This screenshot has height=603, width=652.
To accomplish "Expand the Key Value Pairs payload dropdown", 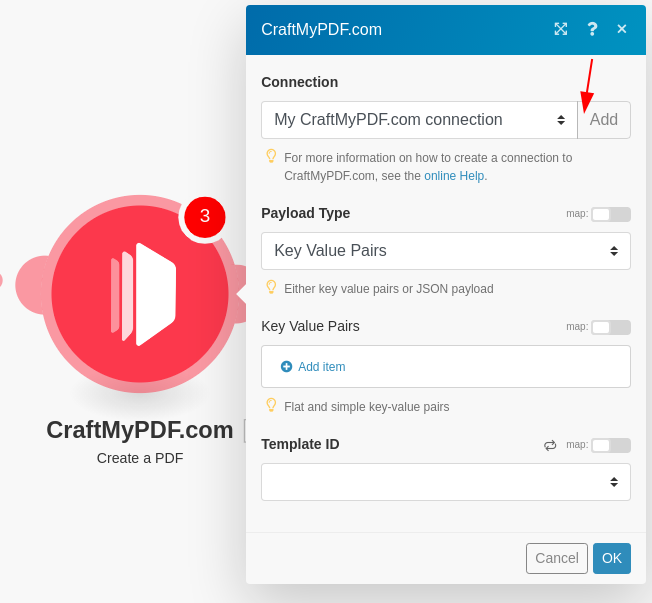I will coord(446,251).
